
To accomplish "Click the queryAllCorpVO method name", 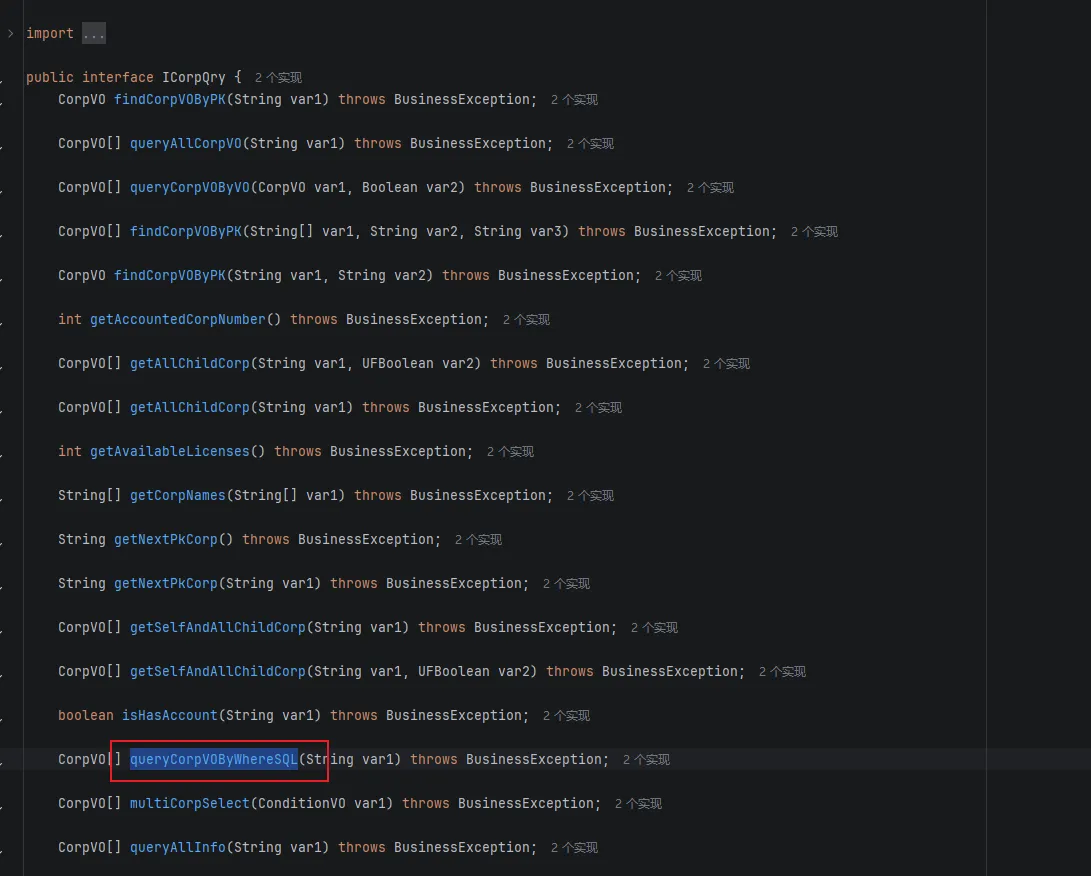I will tap(185, 144).
